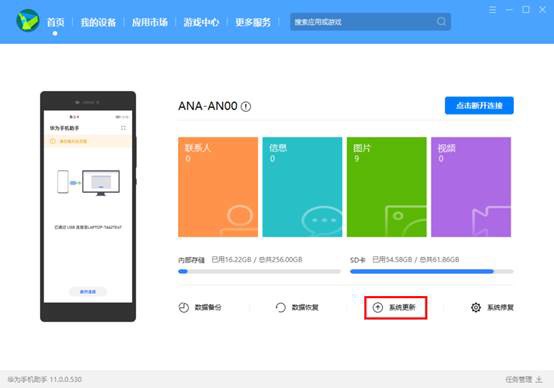The height and width of the screenshot is (388, 554).
Task: Click the SD card storage usage bar
Action: (x=431, y=271)
